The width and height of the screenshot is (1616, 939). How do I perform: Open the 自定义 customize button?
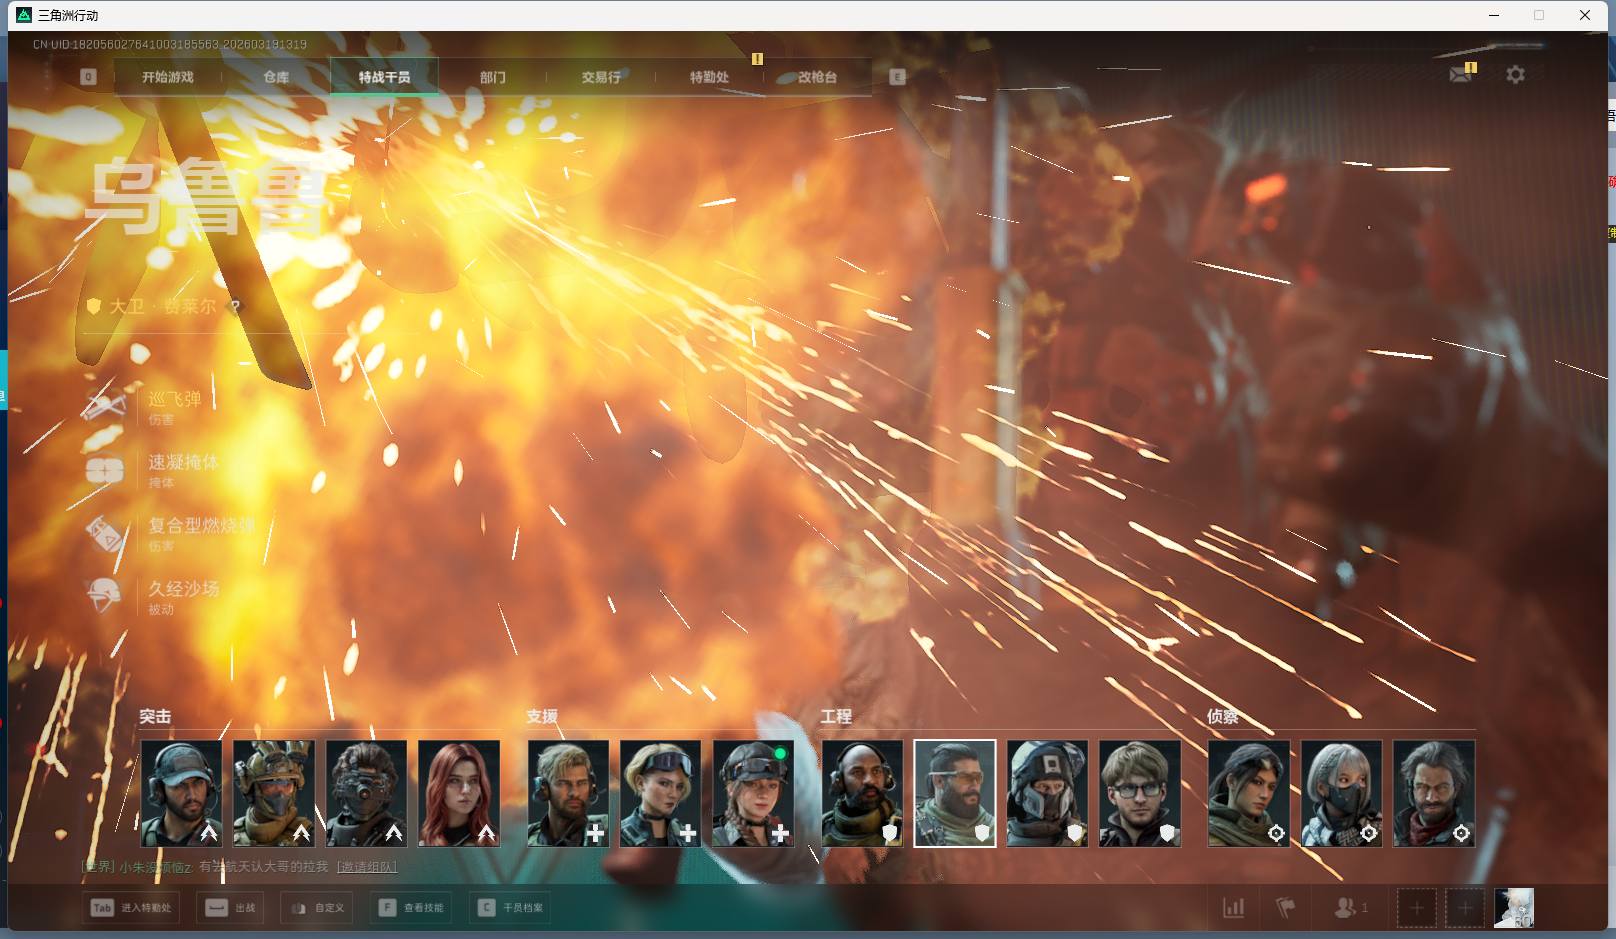pyautogui.click(x=317, y=908)
